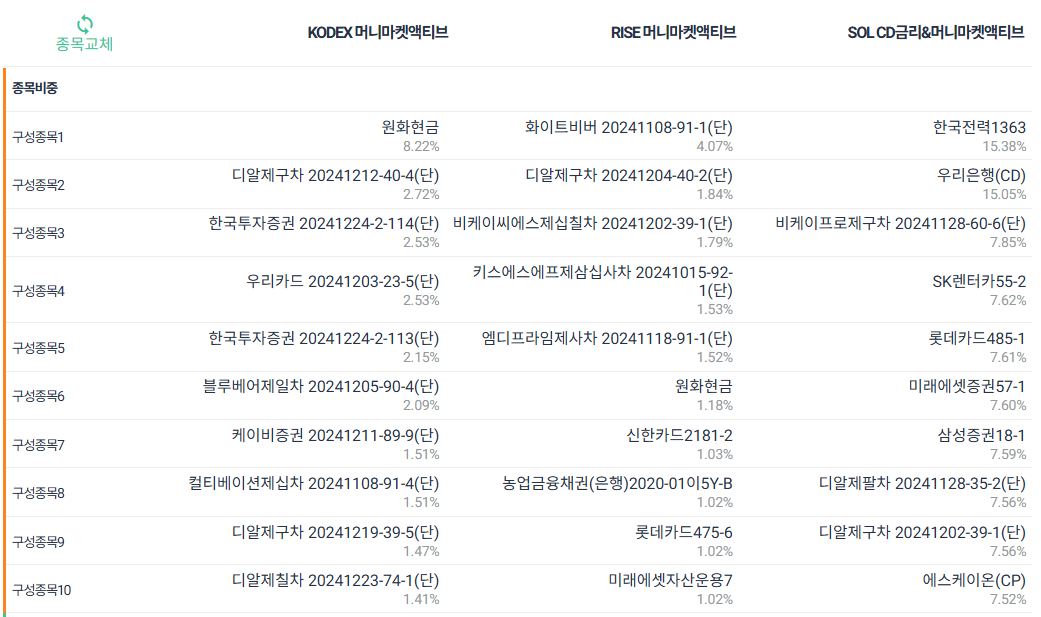
Task: Select the 구성종목10 row label
Action: point(41,590)
